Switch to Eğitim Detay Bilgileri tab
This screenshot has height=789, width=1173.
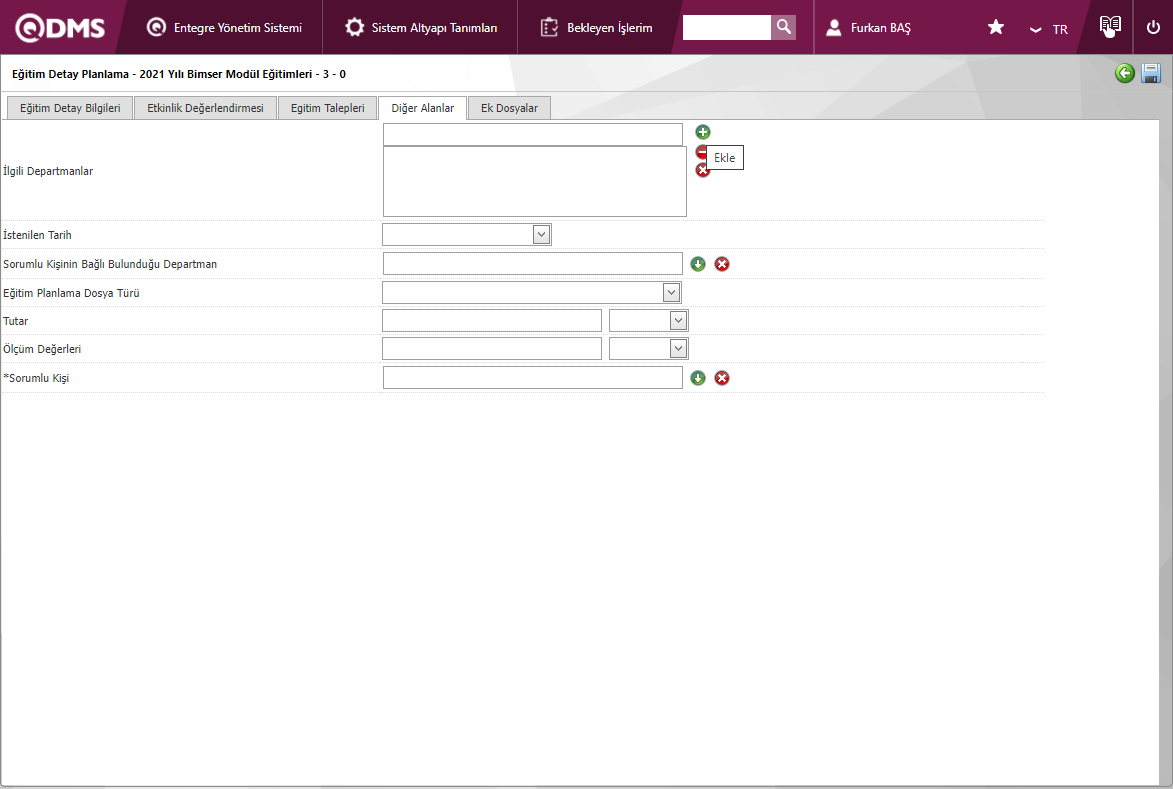click(70, 108)
